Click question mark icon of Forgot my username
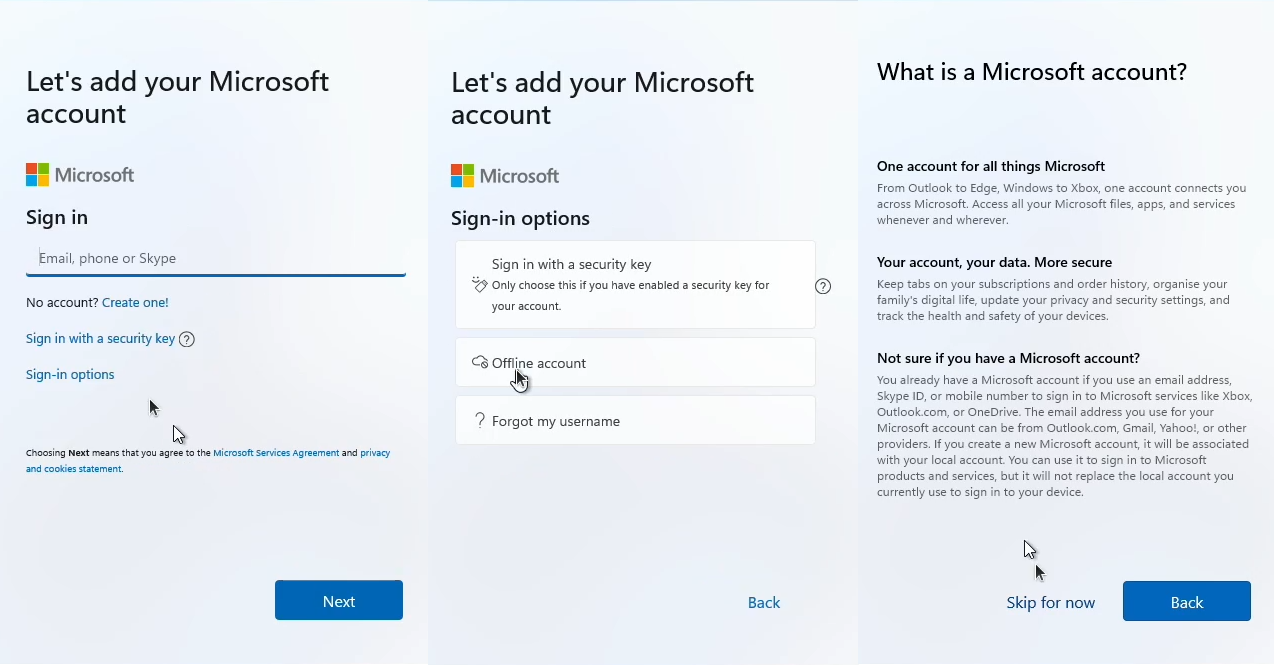1274x665 pixels. pos(480,421)
